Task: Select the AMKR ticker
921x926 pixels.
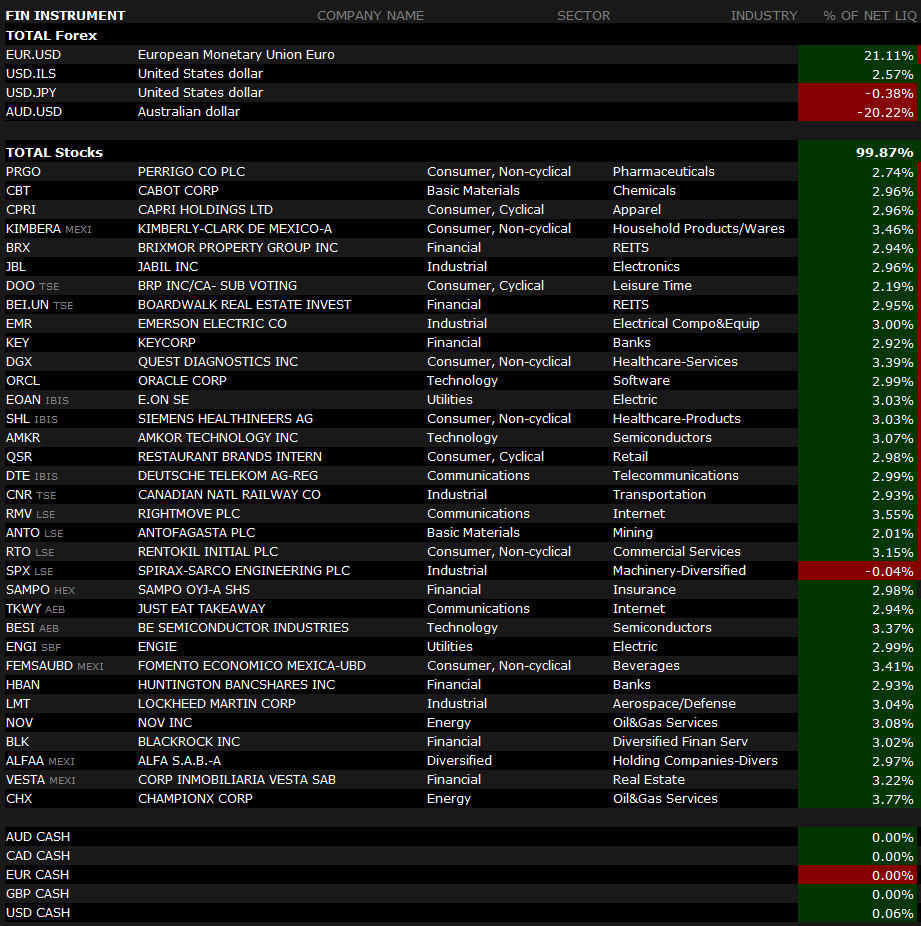Action: [23, 438]
